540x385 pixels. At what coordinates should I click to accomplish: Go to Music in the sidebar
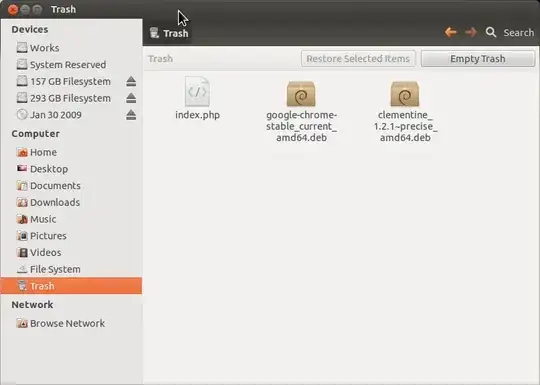pos(71,219)
